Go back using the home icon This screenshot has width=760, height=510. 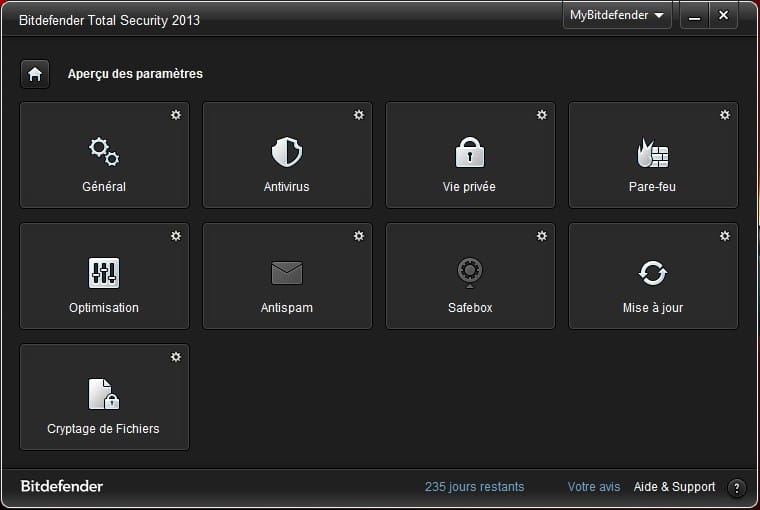pyautogui.click(x=35, y=74)
